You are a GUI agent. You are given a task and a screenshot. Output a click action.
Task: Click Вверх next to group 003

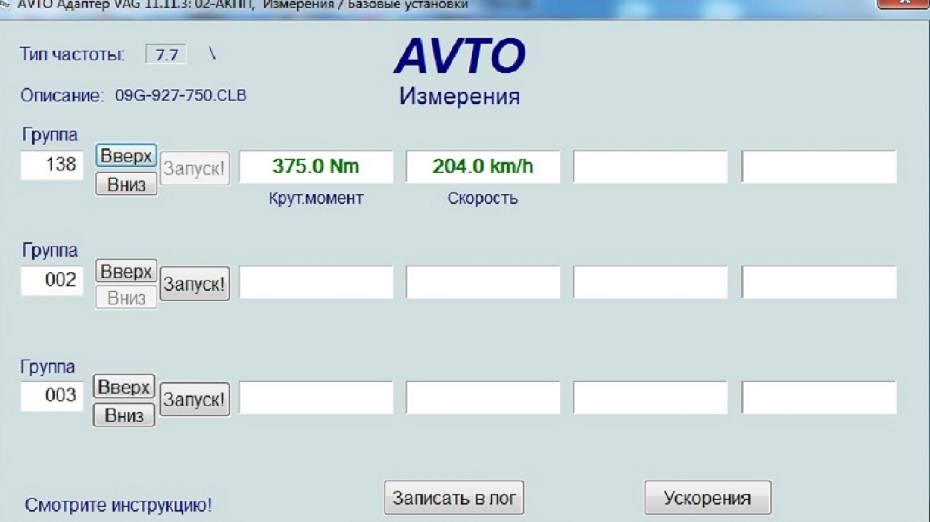124,387
